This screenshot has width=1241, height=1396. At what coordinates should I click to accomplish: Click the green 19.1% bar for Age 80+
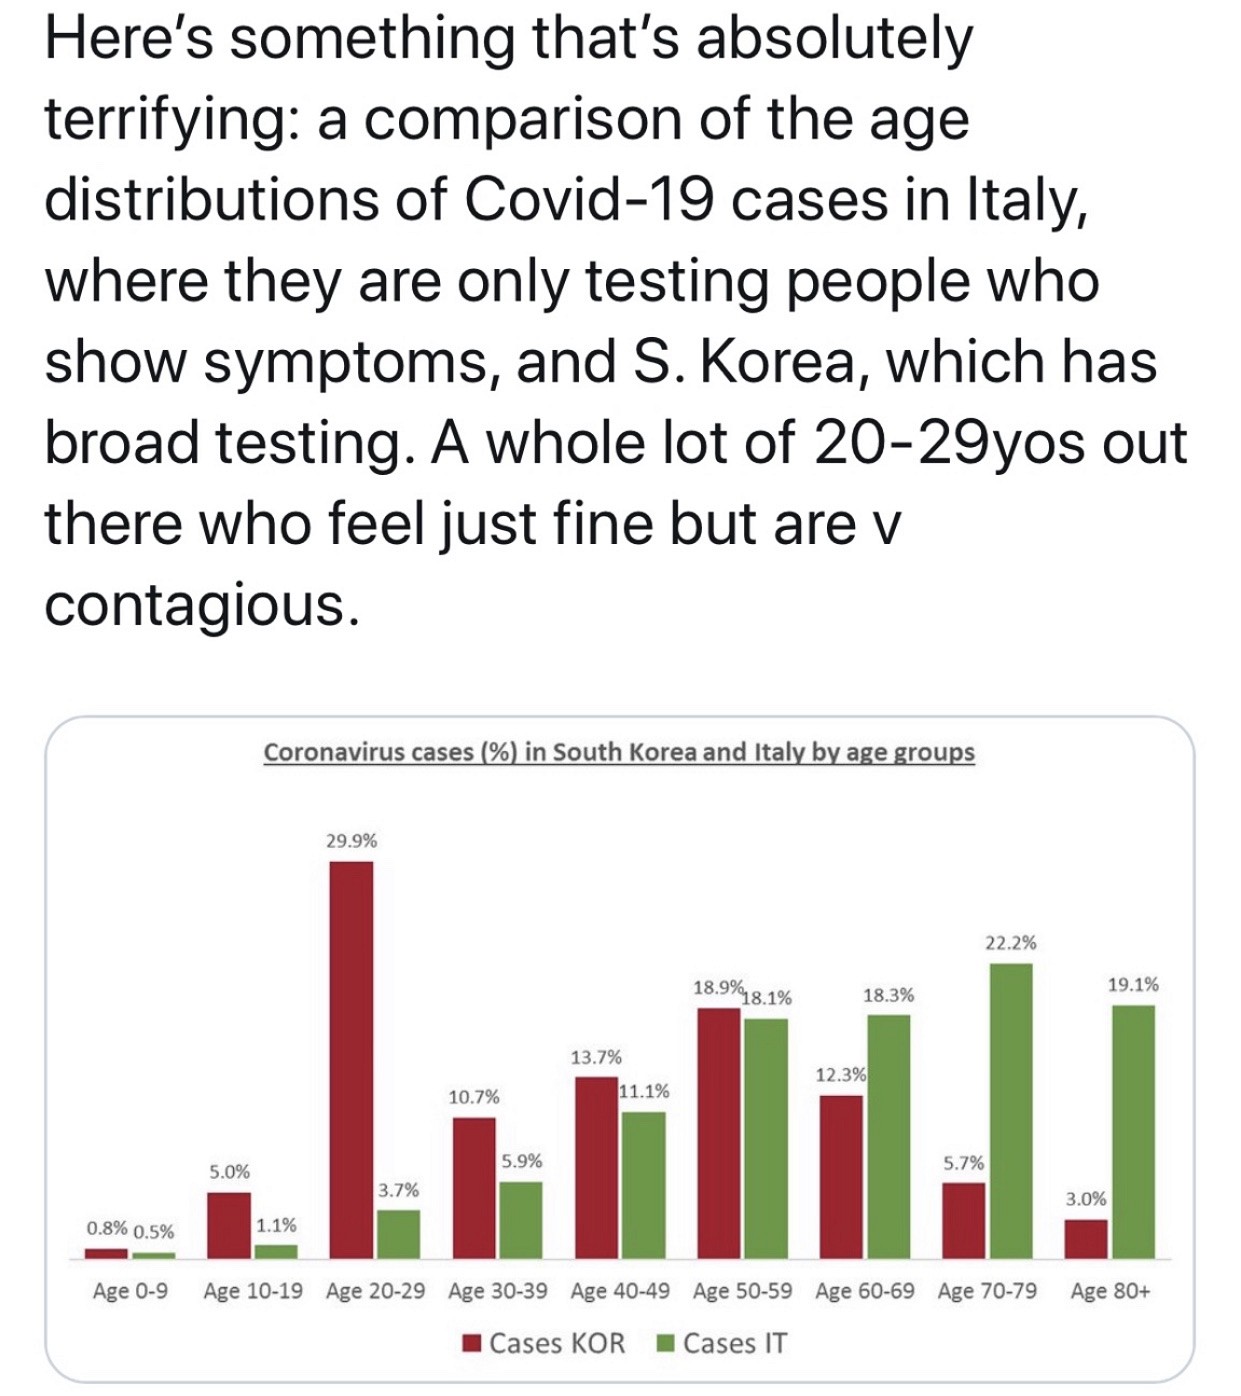(x=1133, y=1130)
